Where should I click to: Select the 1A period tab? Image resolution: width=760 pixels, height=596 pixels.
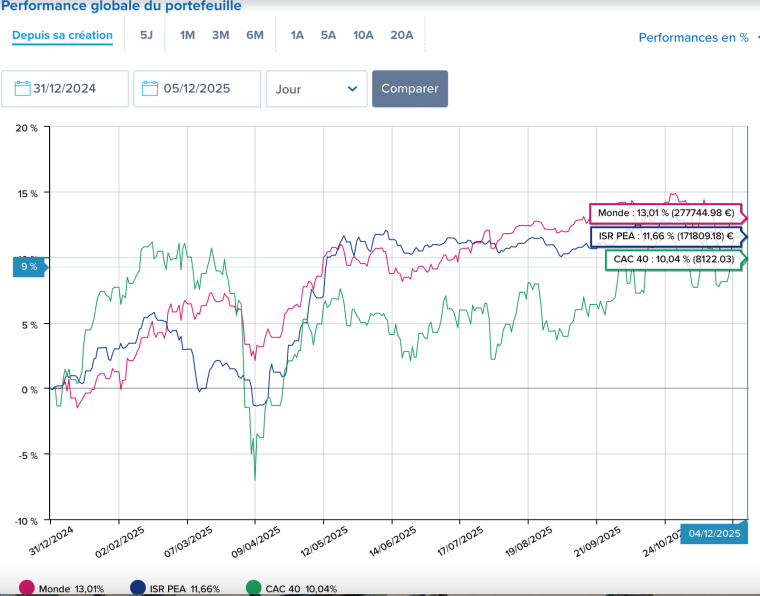pos(297,35)
